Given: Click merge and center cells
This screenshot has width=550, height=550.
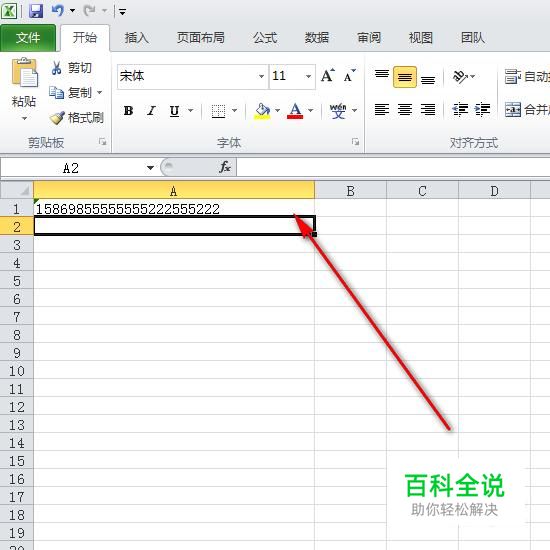Looking at the screenshot, I should [527, 110].
